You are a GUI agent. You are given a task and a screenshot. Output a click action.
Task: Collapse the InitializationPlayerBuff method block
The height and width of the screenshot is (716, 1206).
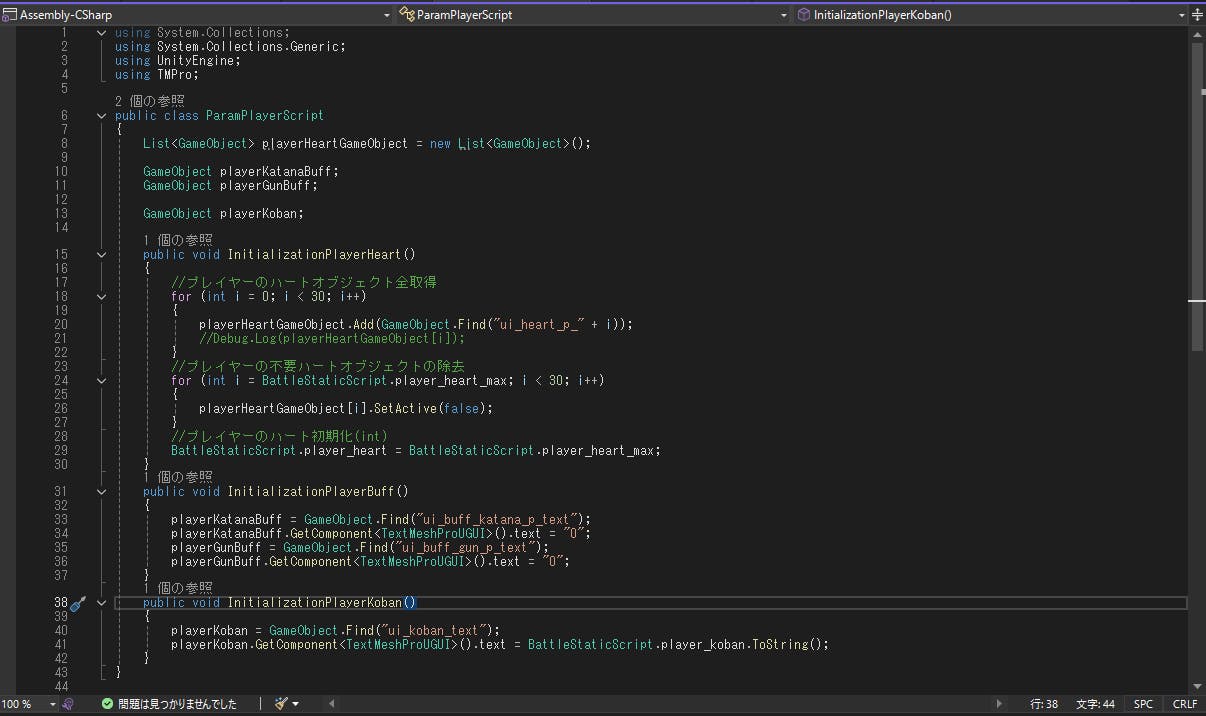[x=101, y=492]
